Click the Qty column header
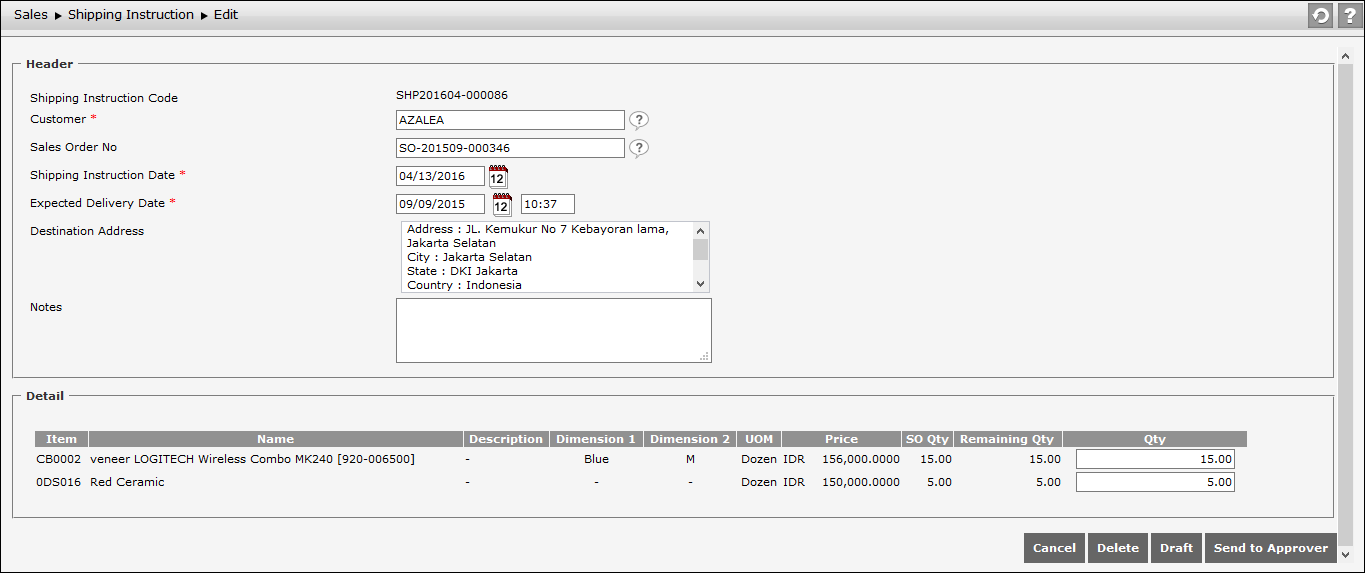This screenshot has width=1365, height=573. coord(1155,439)
